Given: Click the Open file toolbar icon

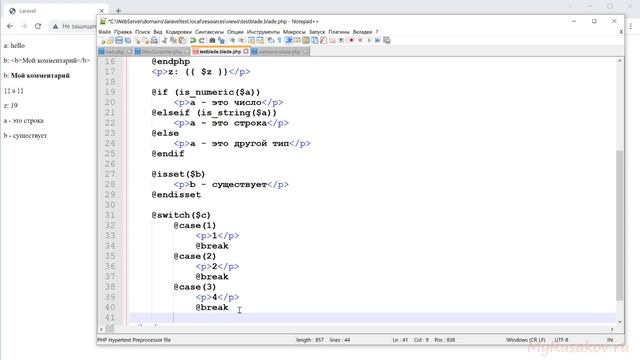Looking at the screenshot, I should click(109, 40).
